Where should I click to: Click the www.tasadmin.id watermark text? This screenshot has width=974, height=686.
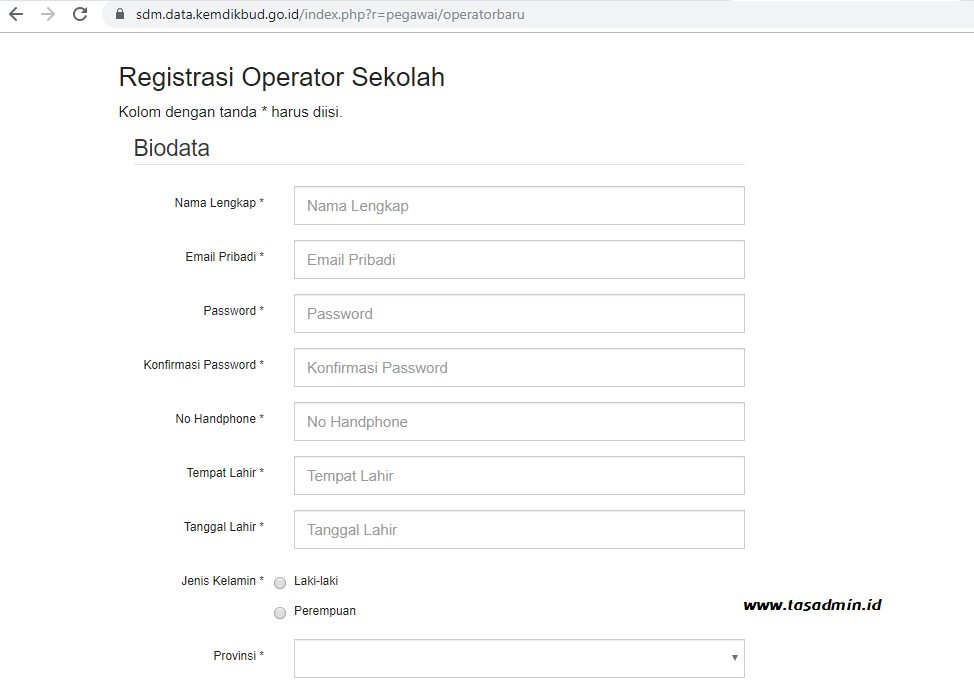click(x=814, y=604)
